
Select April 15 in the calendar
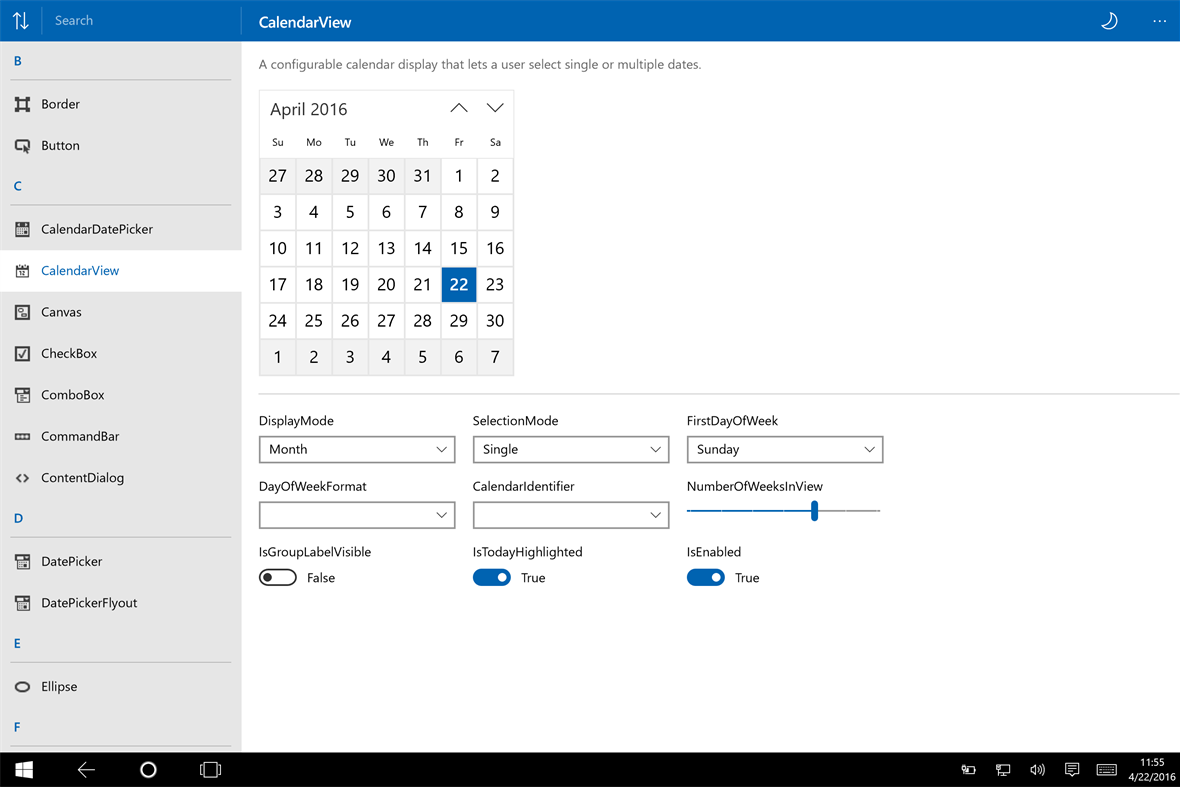click(458, 248)
